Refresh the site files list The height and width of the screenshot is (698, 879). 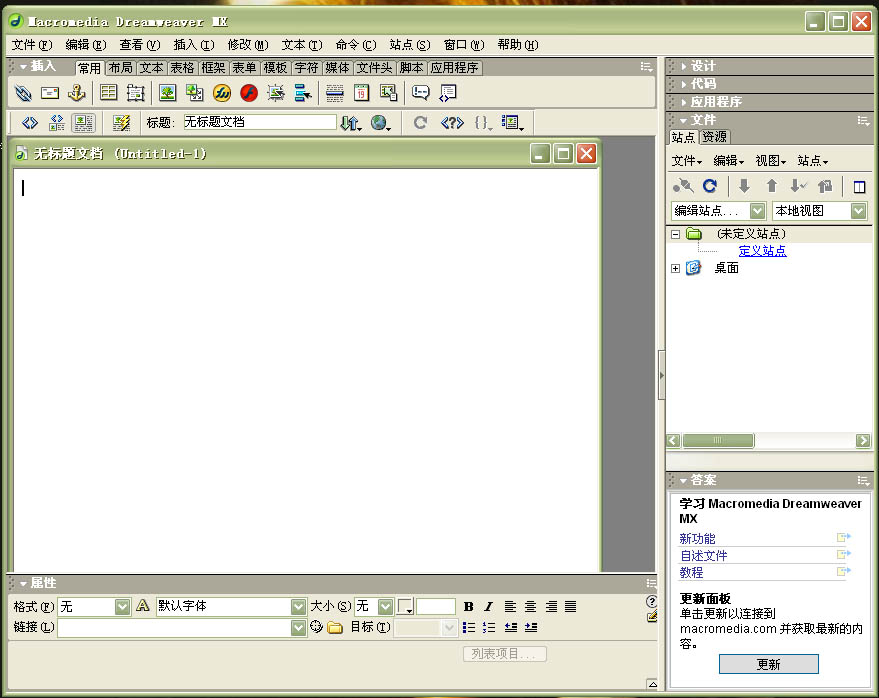tap(710, 186)
